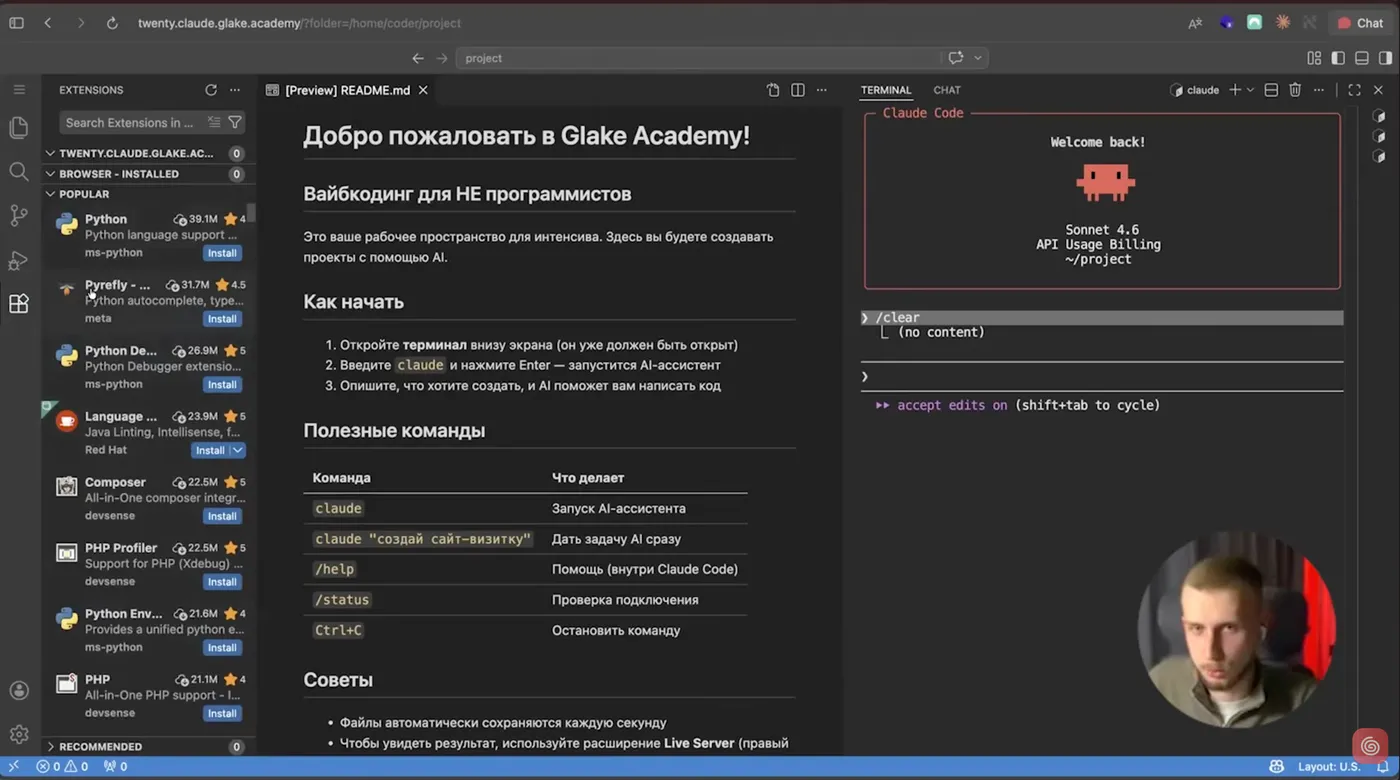The image size is (1400, 780).
Task: Go back with command center arrow
Action: pyautogui.click(x=418, y=58)
